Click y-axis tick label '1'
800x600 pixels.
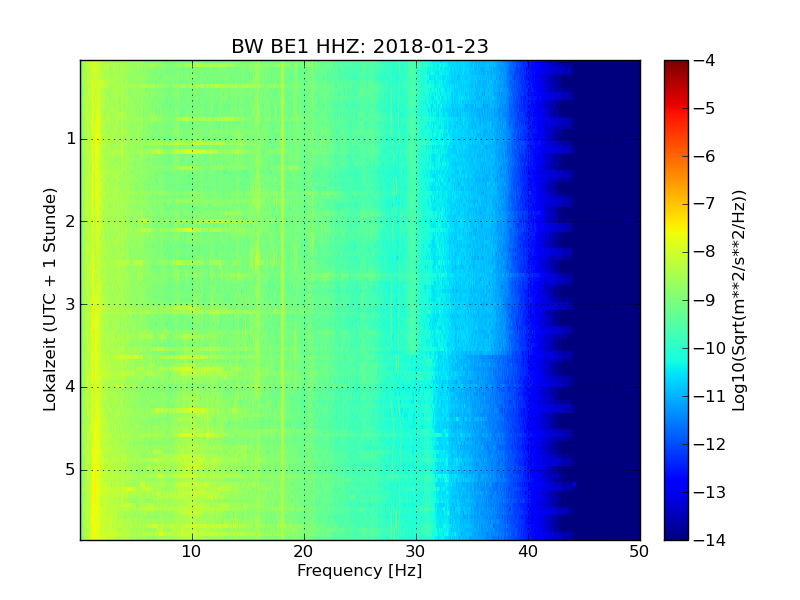tap(71, 139)
